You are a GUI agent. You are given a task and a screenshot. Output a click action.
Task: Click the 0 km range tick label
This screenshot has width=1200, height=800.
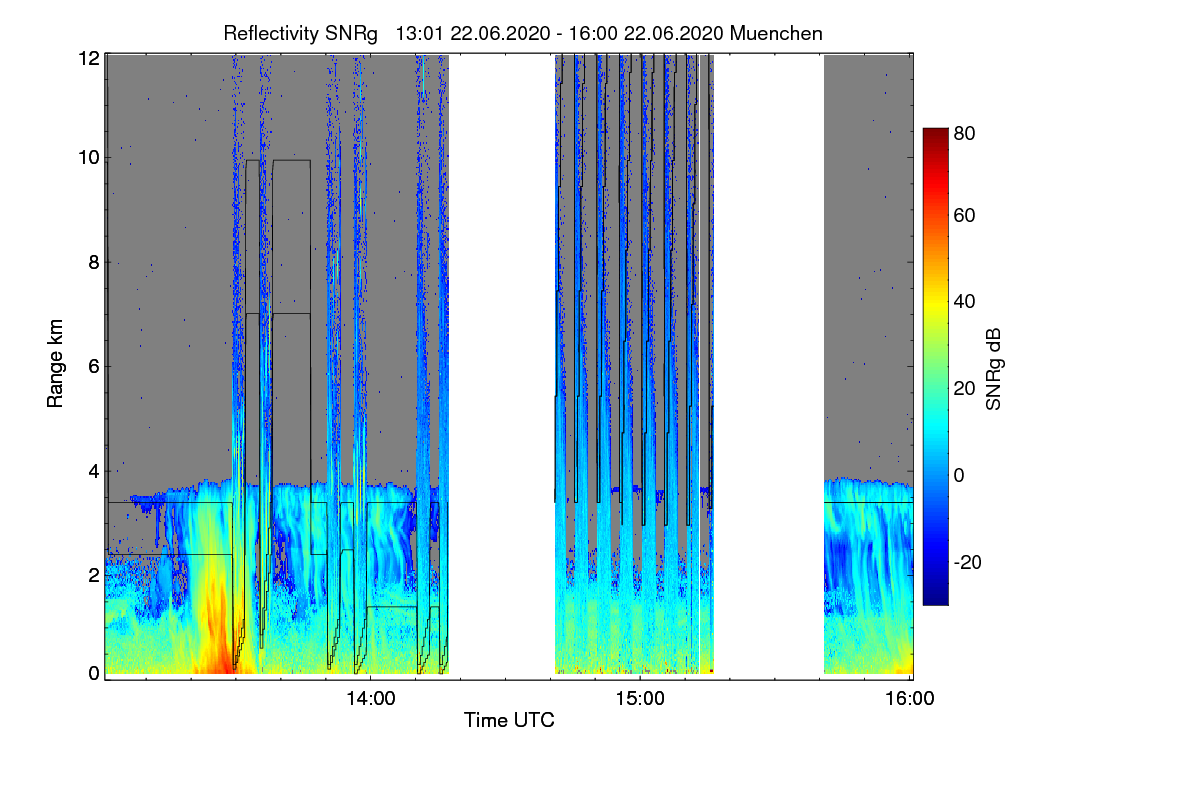(94, 673)
